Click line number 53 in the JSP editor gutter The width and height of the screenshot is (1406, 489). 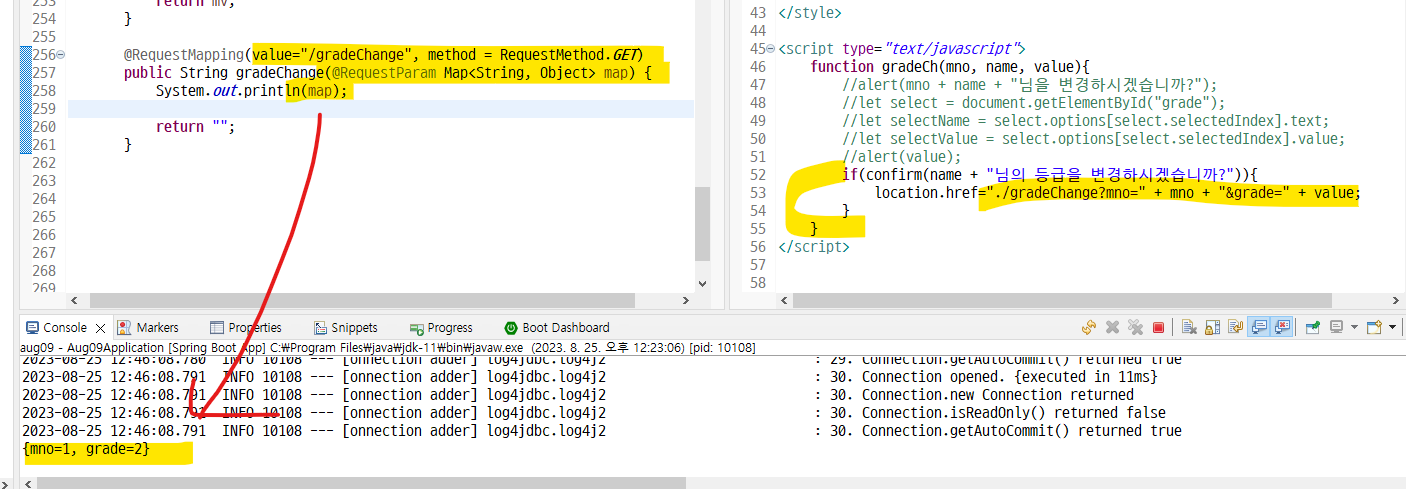pos(757,193)
